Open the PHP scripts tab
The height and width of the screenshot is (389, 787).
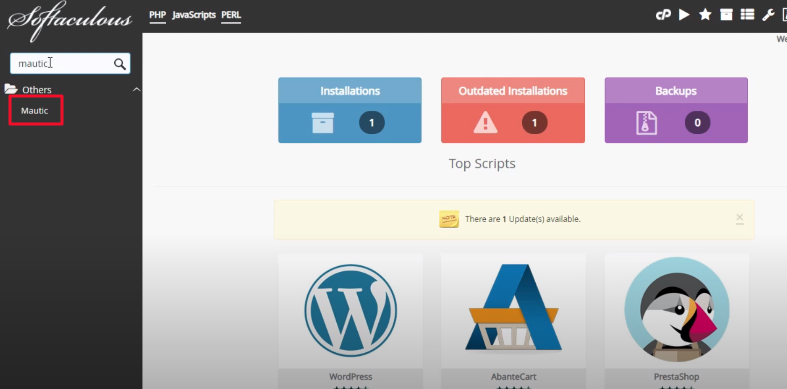pos(158,15)
